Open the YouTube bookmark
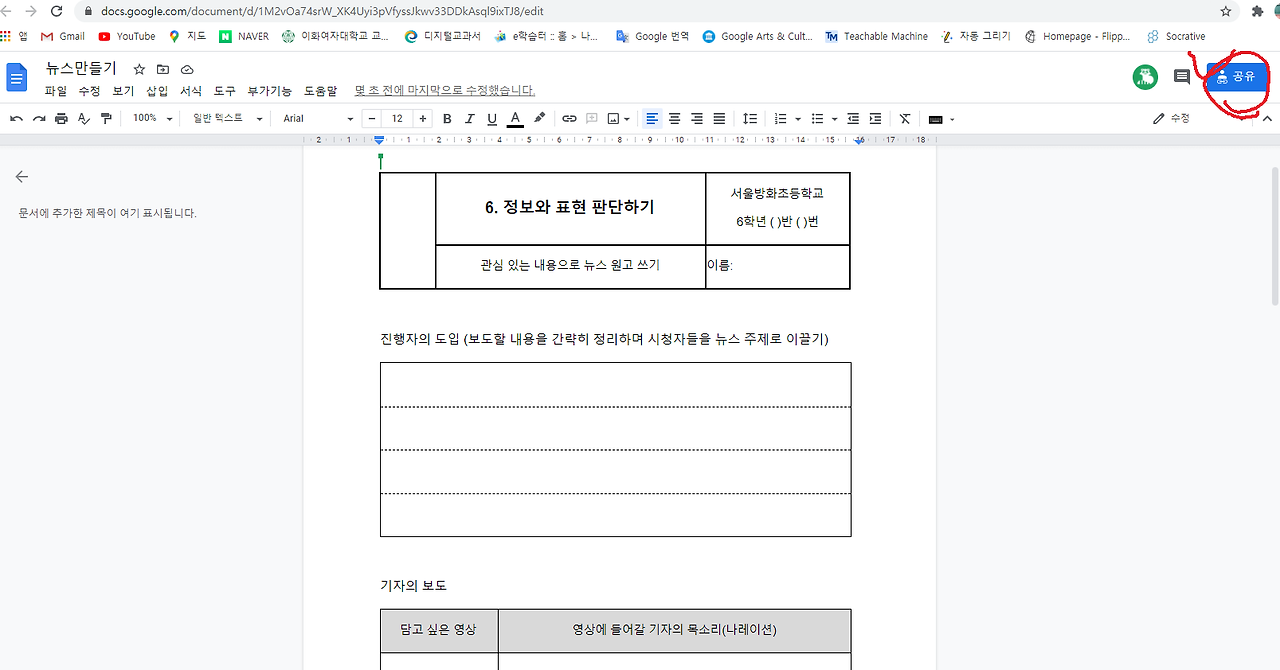 [x=127, y=36]
